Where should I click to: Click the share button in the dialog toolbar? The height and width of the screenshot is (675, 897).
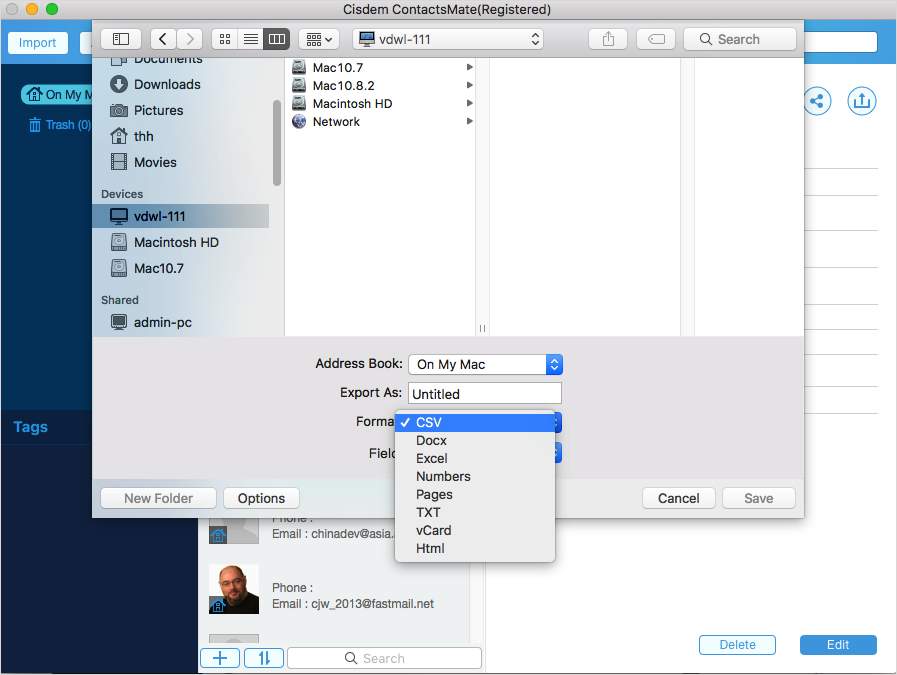(x=608, y=39)
